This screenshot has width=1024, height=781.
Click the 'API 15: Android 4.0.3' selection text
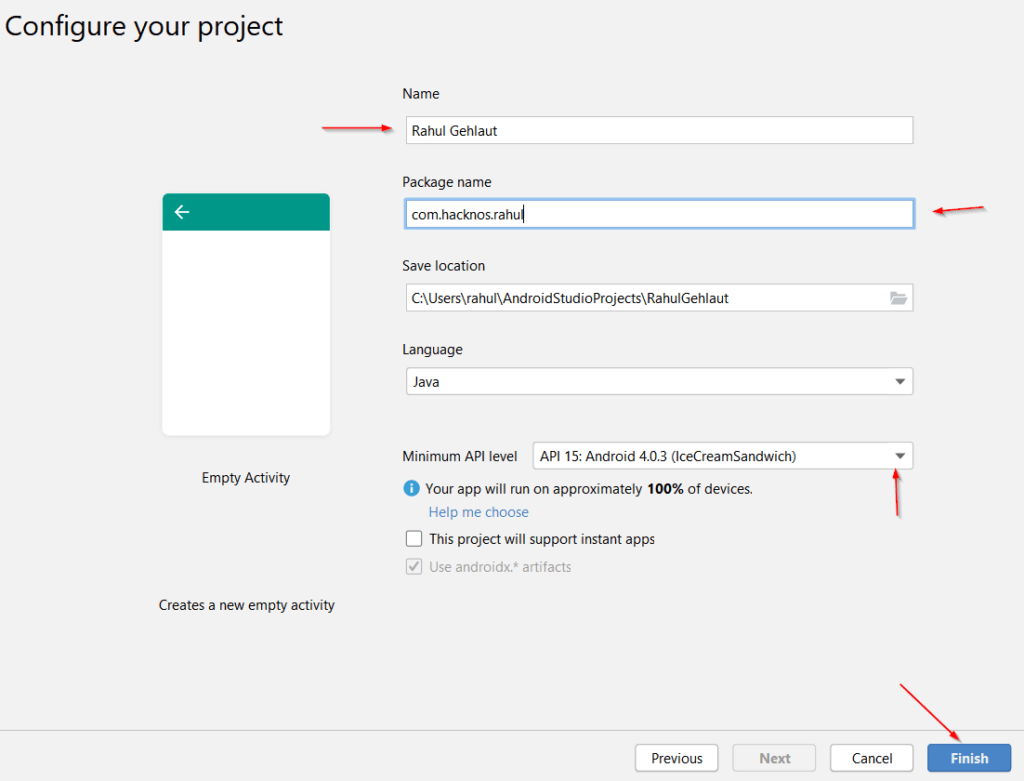pos(668,456)
